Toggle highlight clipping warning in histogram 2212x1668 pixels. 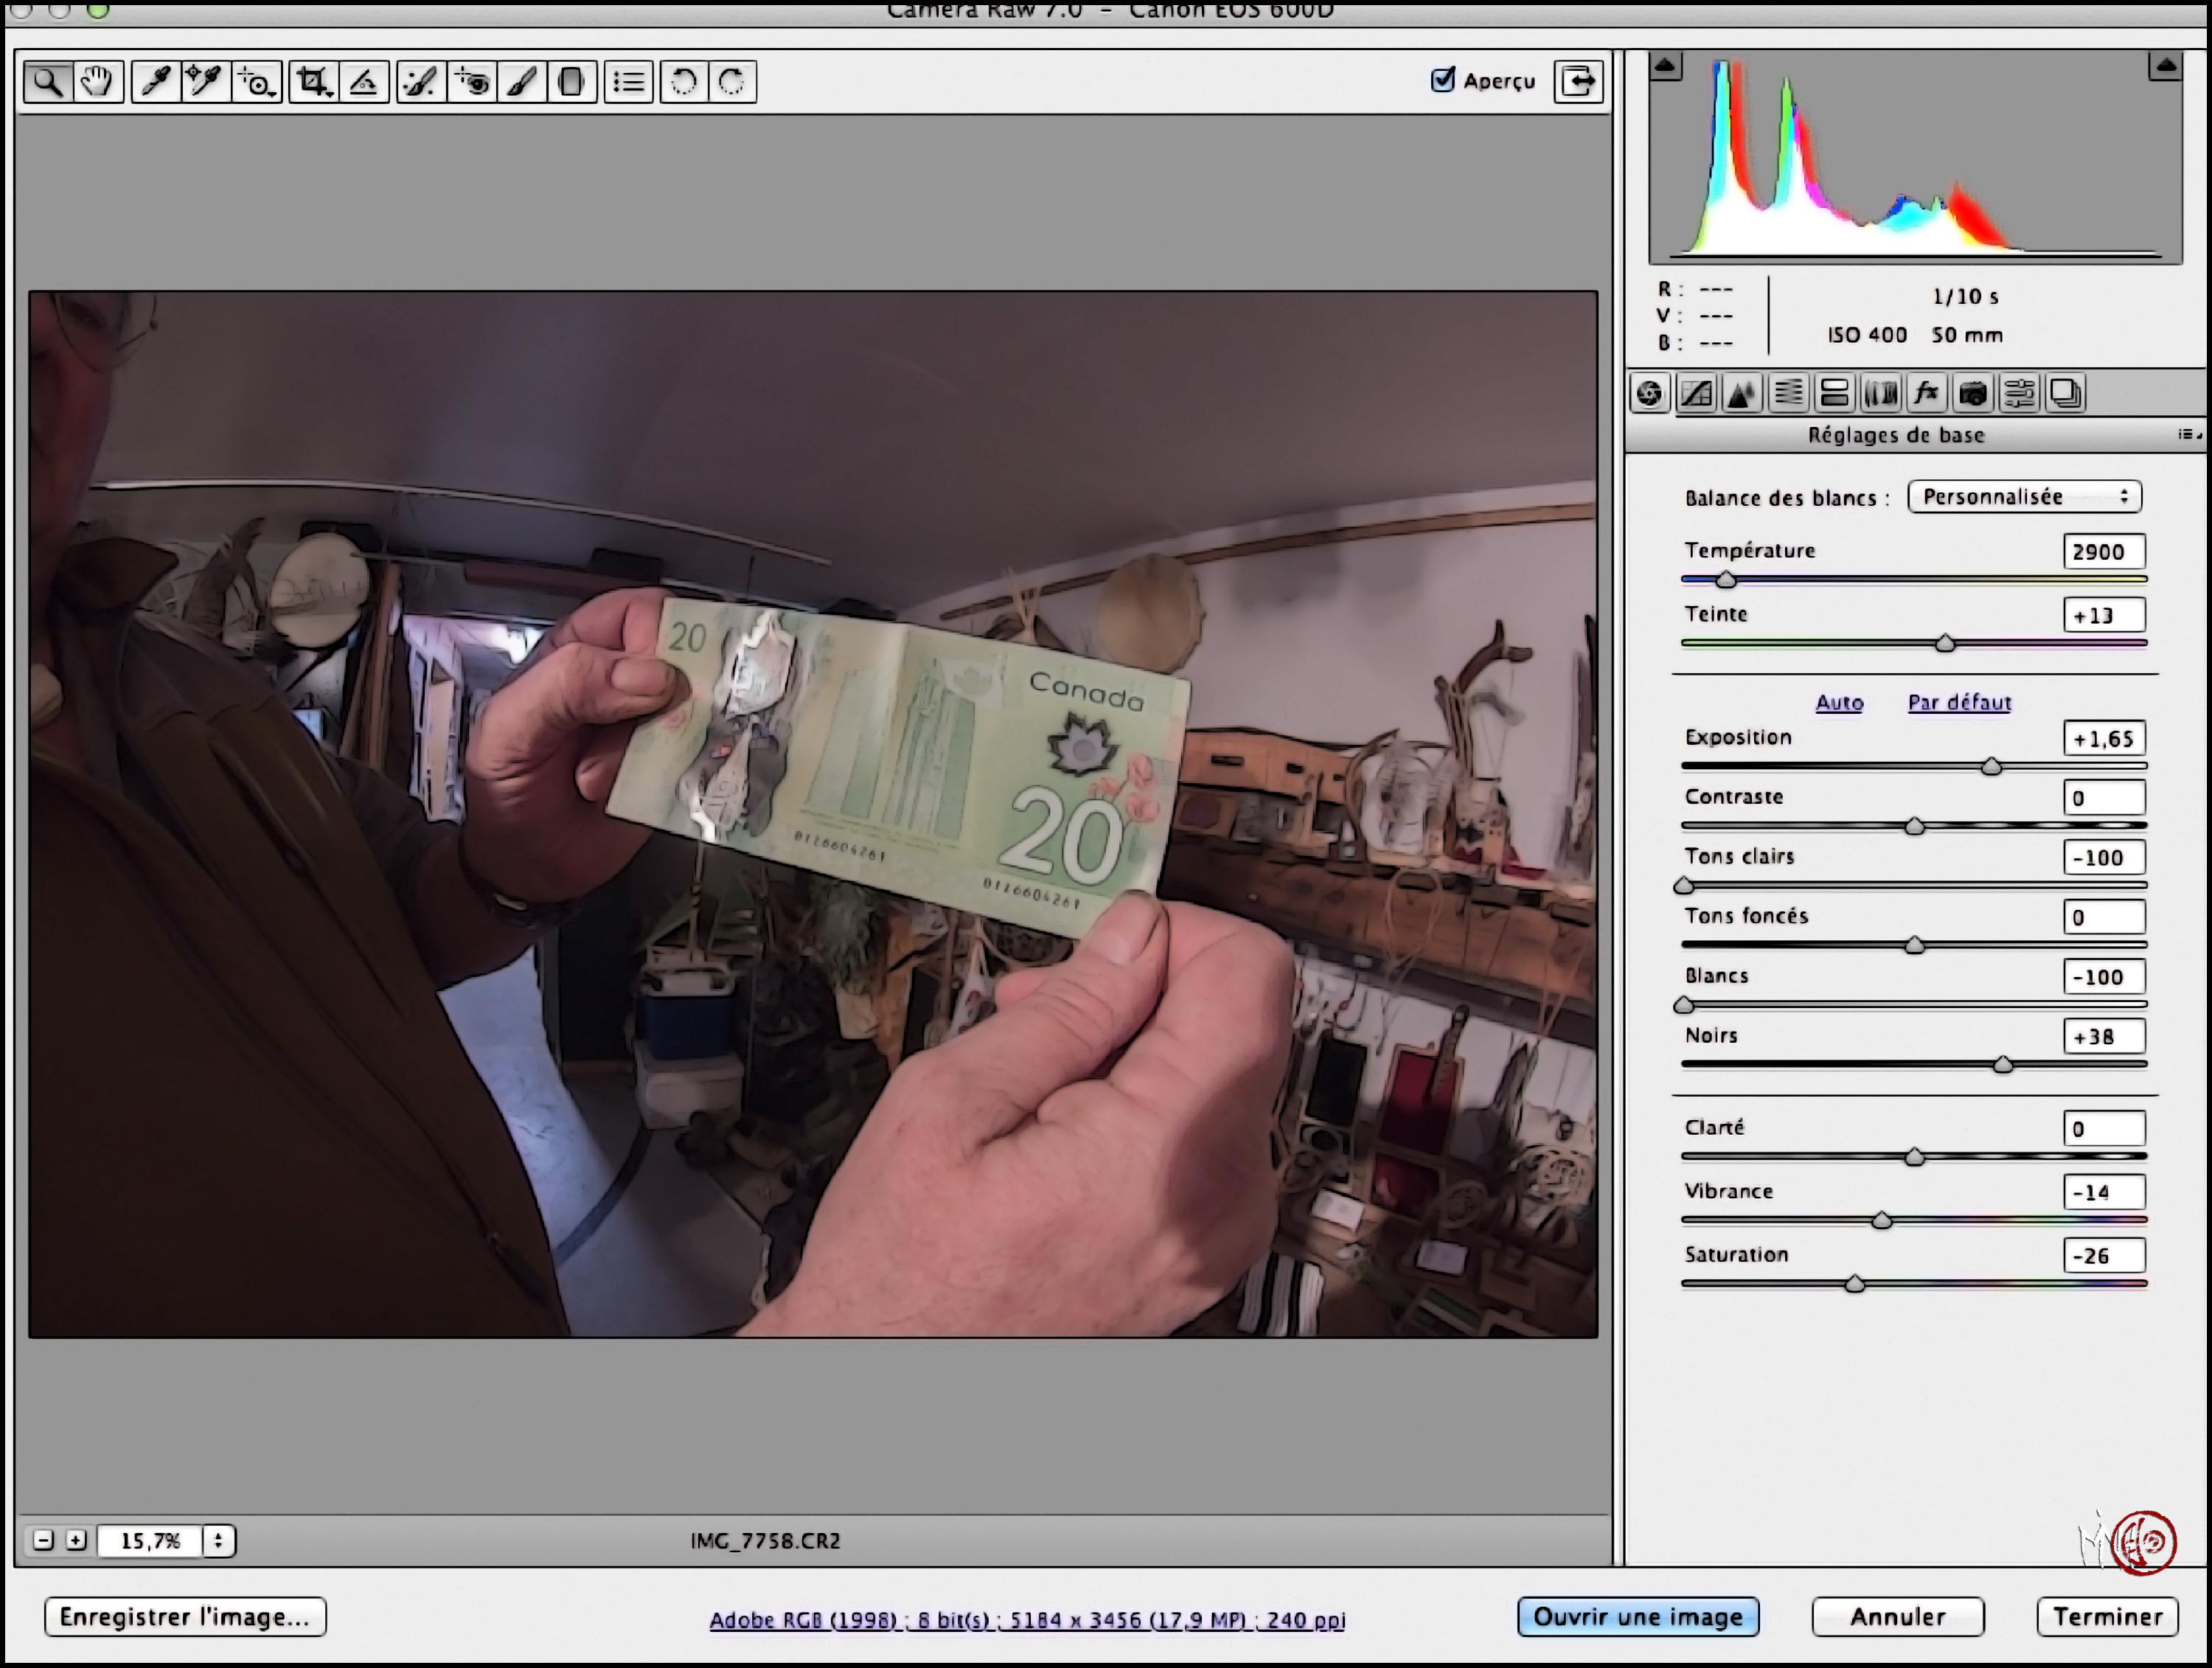coord(2165,67)
